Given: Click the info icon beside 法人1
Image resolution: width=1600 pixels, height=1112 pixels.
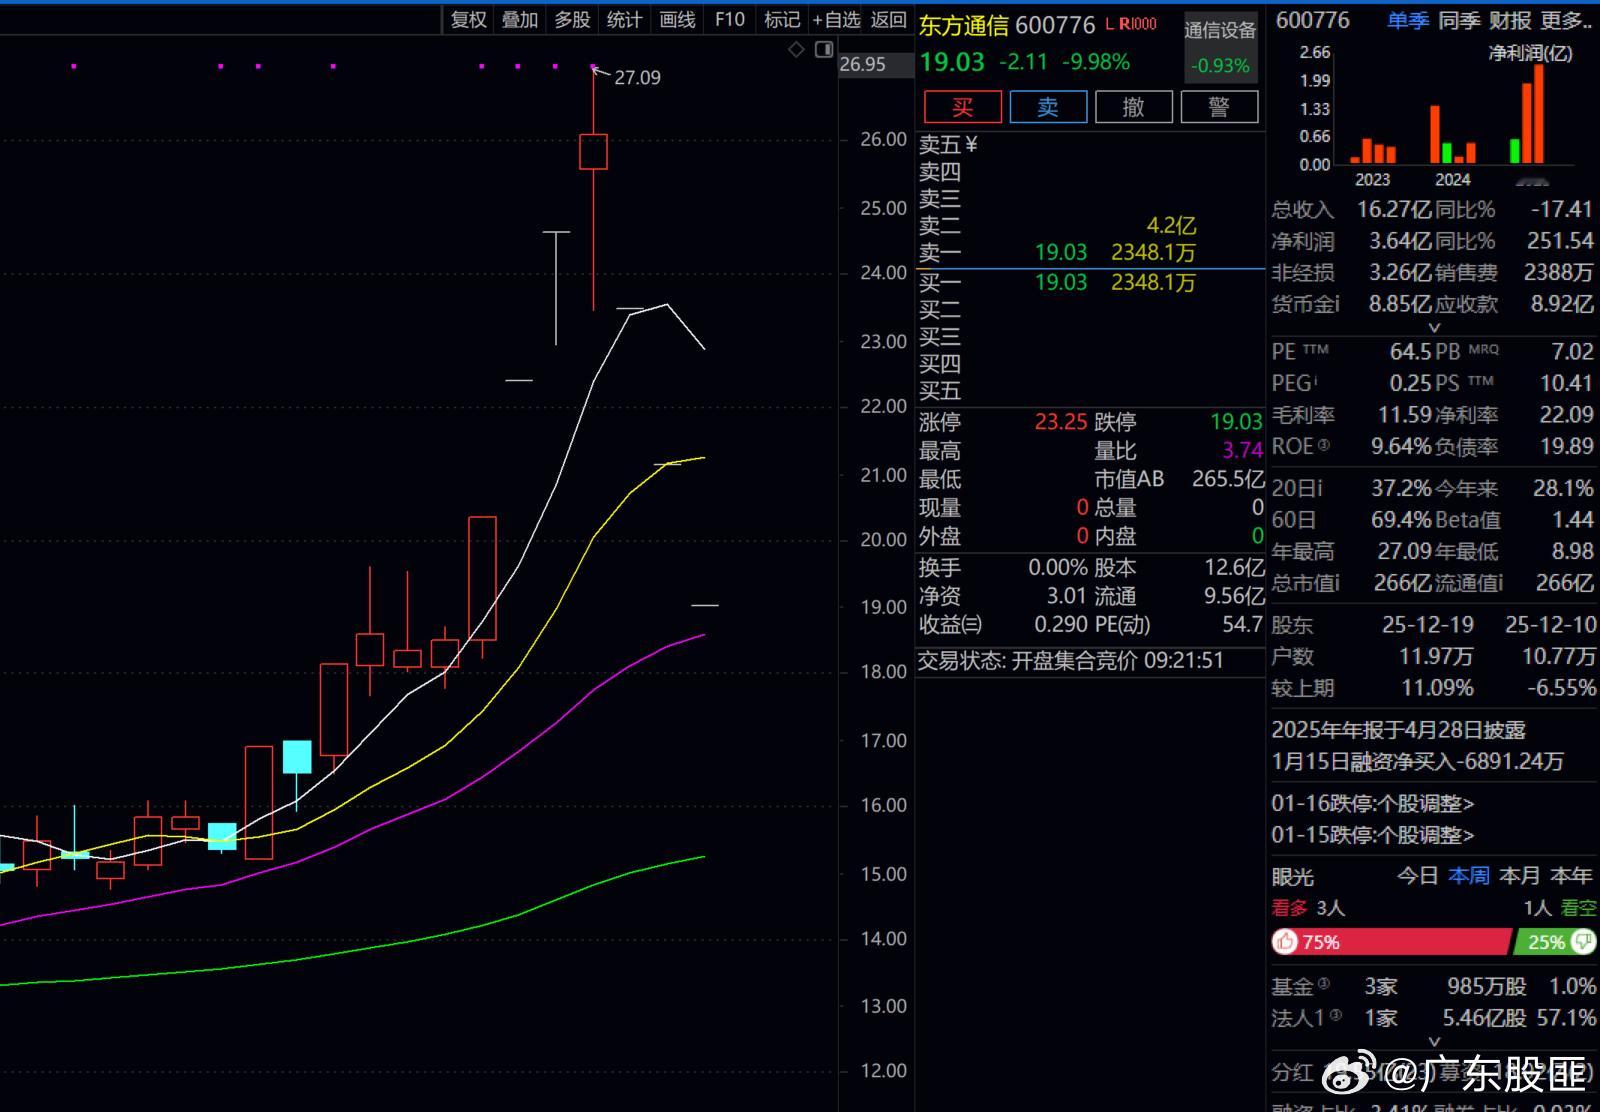Looking at the screenshot, I should 1336,1016.
